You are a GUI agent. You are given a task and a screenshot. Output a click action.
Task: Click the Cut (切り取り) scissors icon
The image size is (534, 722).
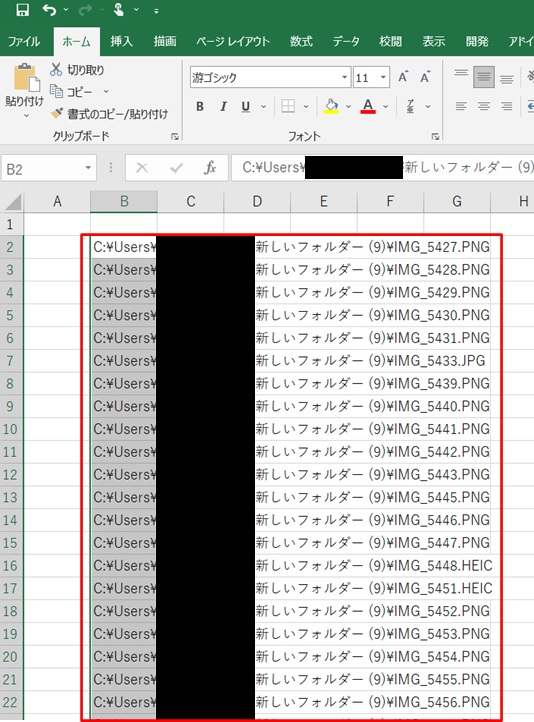pyautogui.click(x=56, y=70)
